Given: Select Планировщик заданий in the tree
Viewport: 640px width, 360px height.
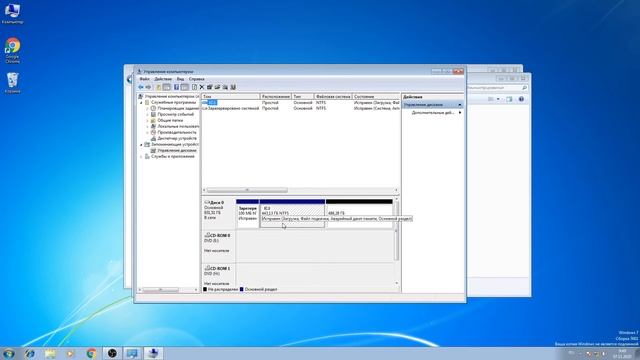Looking at the screenshot, I should click(178, 109).
